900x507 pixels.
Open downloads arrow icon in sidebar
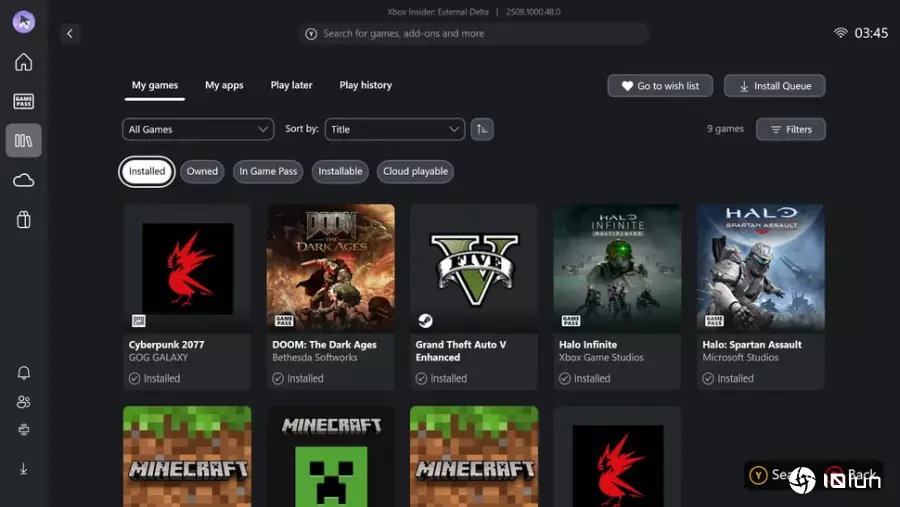23,468
